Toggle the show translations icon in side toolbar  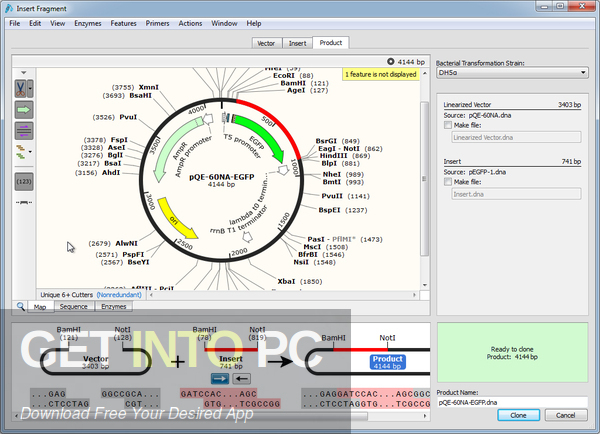point(21,152)
